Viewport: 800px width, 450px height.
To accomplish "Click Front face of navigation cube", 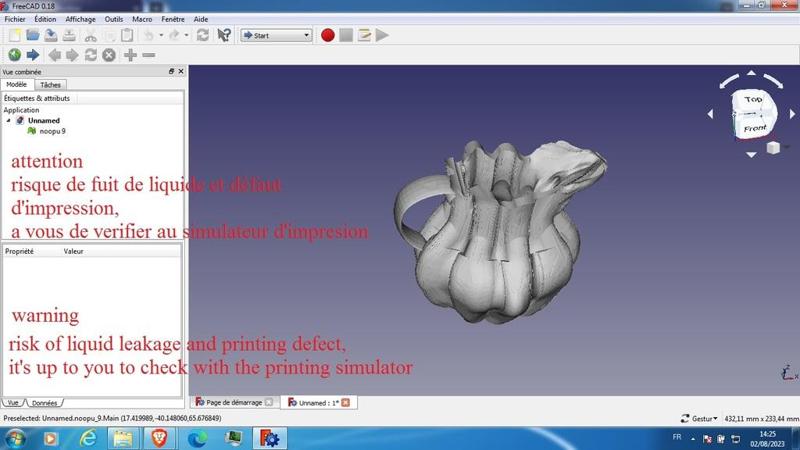I will coord(755,128).
